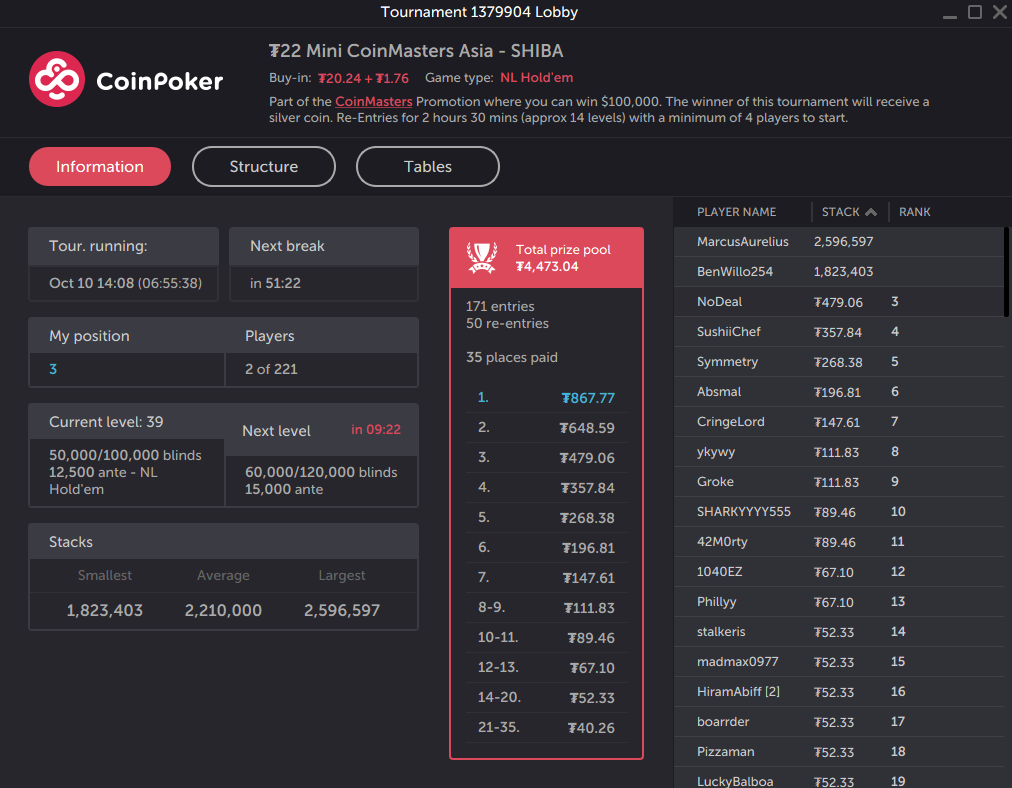The image size is (1012, 788).
Task: Maximize the Tournament Lobby window
Action: 975,12
